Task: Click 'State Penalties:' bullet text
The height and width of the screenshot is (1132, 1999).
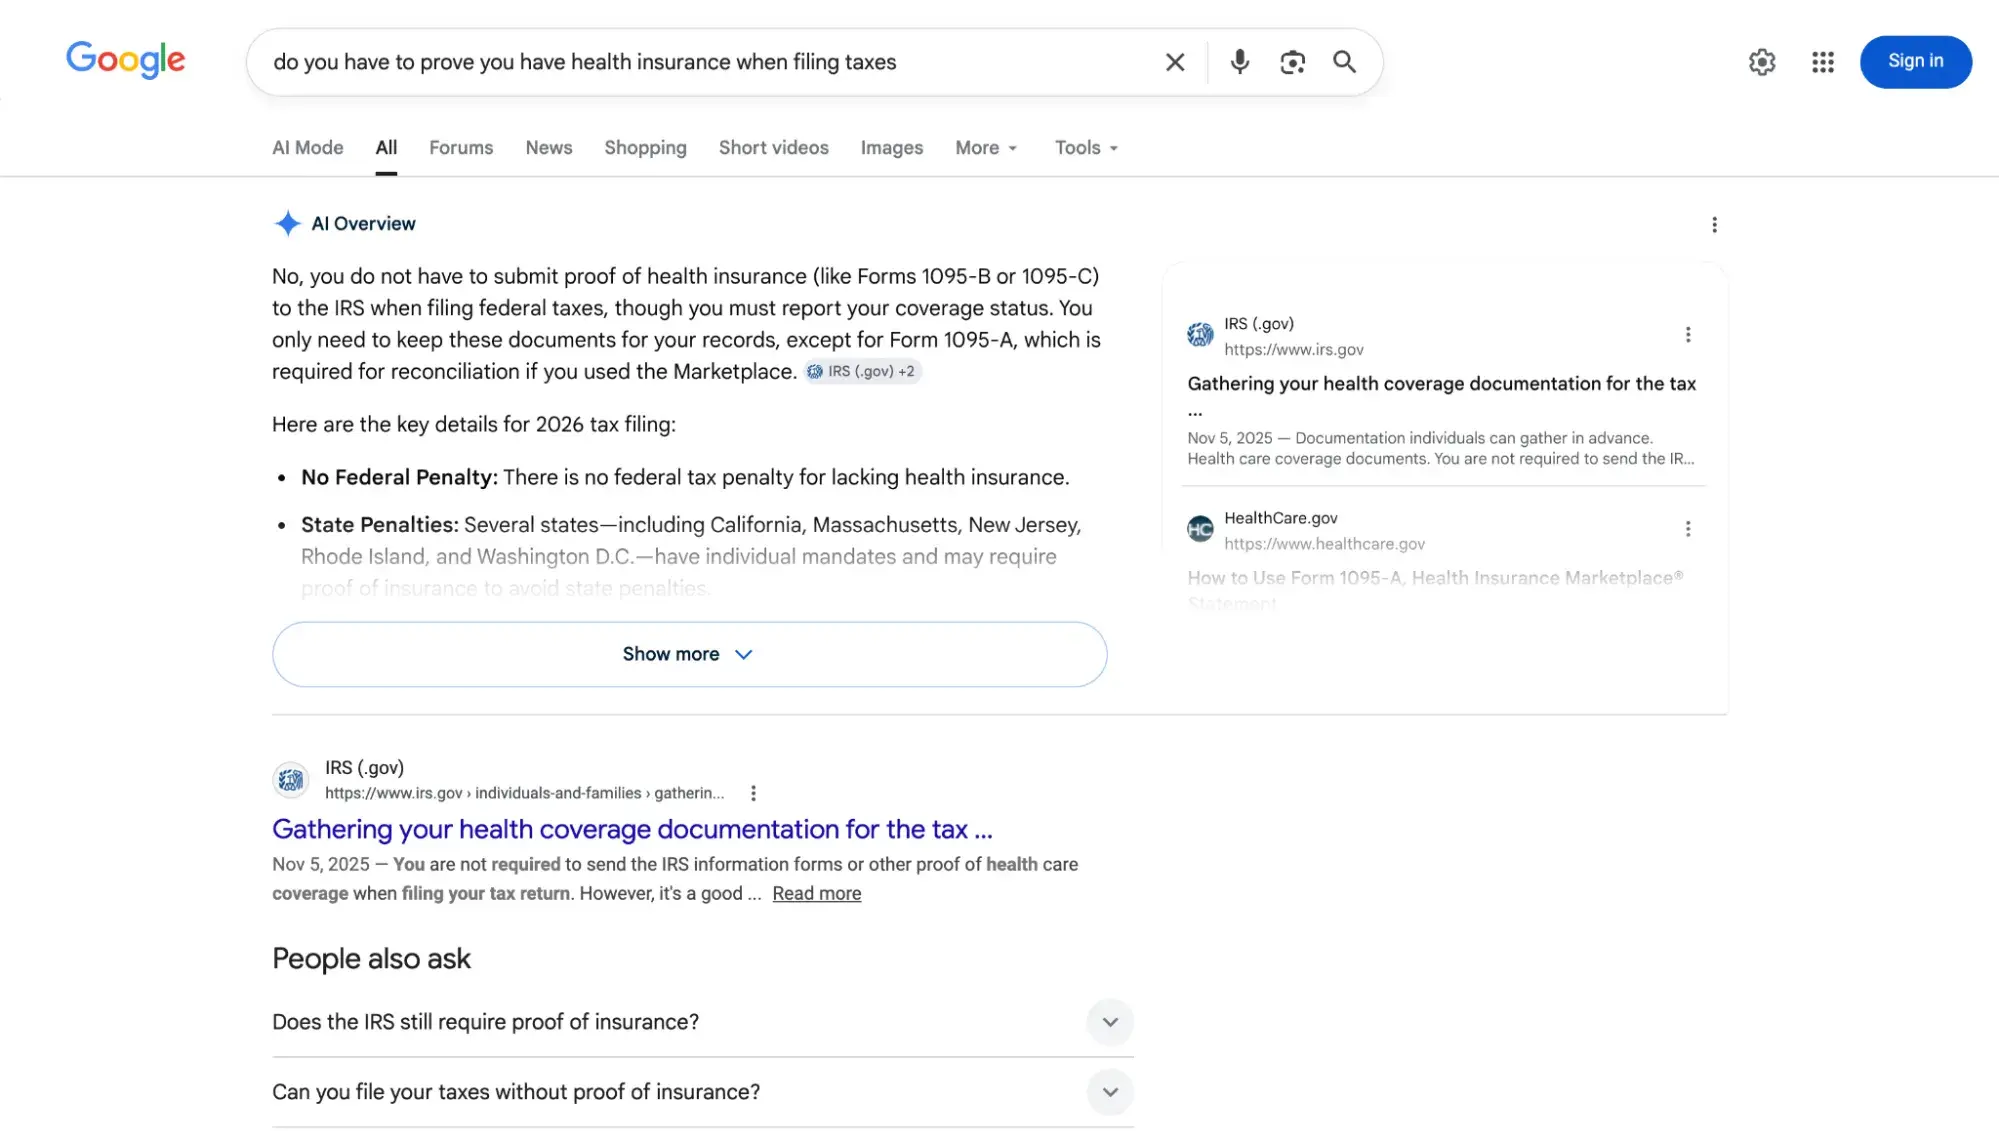Action: tap(380, 525)
